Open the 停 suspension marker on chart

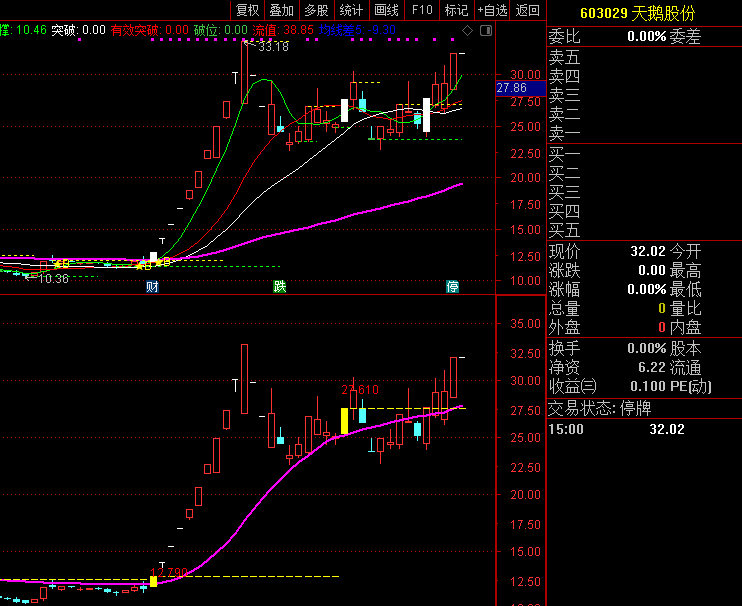click(452, 286)
